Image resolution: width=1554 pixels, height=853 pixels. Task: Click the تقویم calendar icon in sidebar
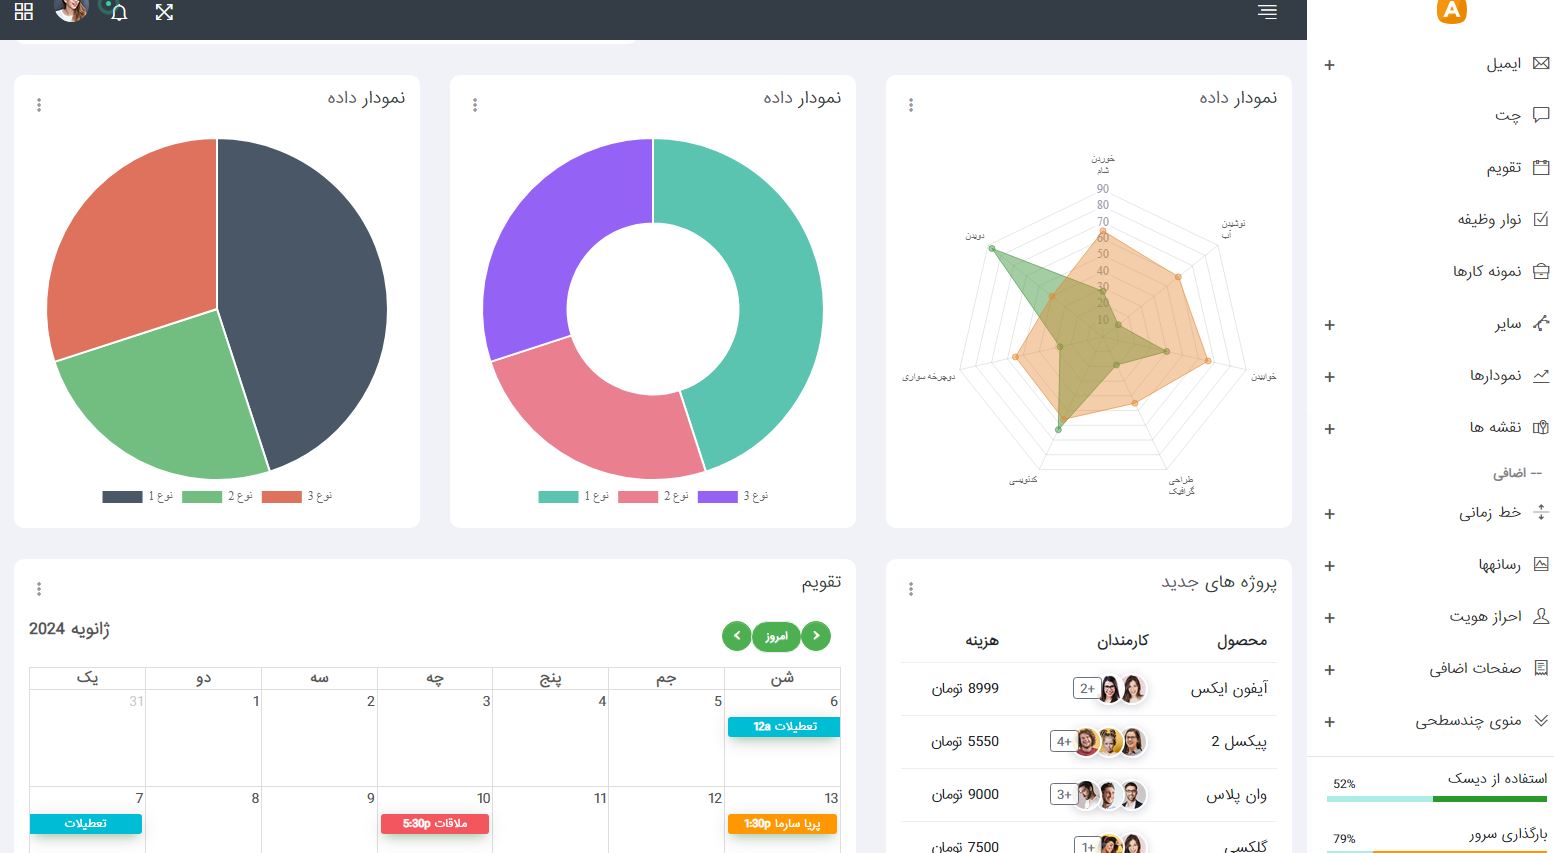(1541, 167)
